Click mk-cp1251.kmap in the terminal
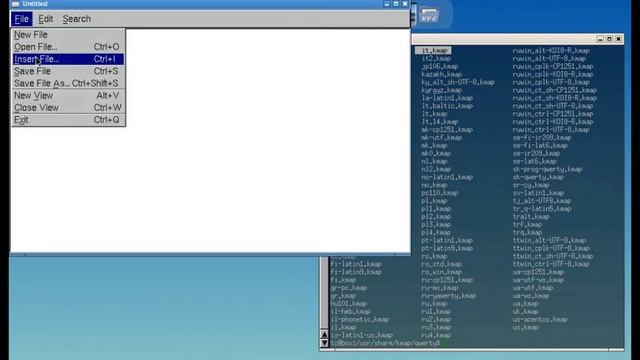 447,130
